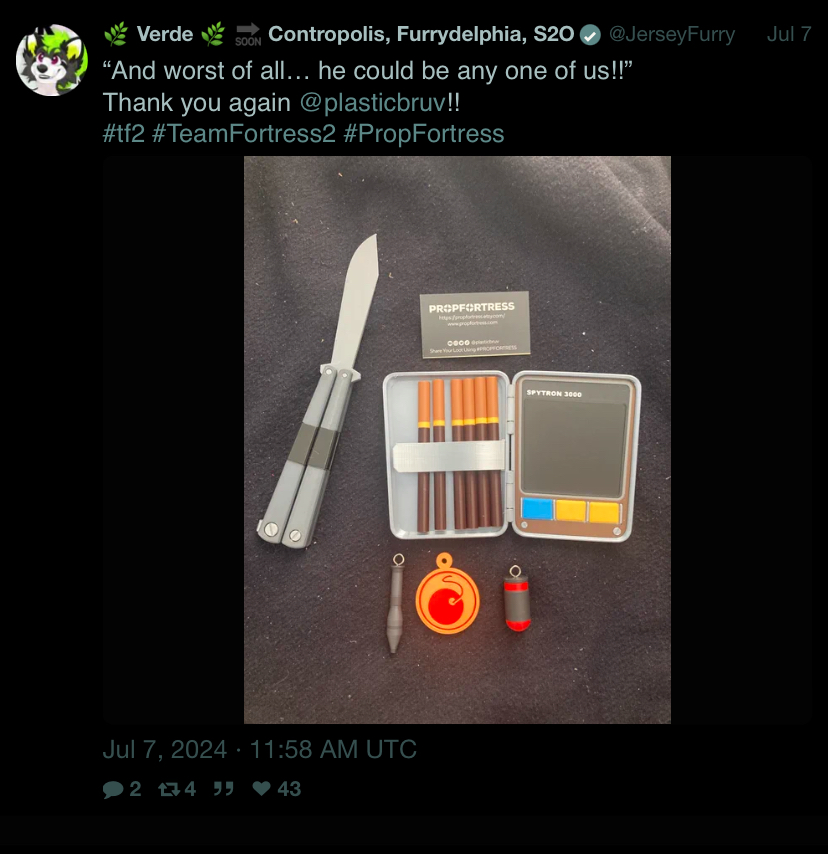
Task: Click the display name Verde Contropolis, Furrydelphia
Action: pos(339,34)
